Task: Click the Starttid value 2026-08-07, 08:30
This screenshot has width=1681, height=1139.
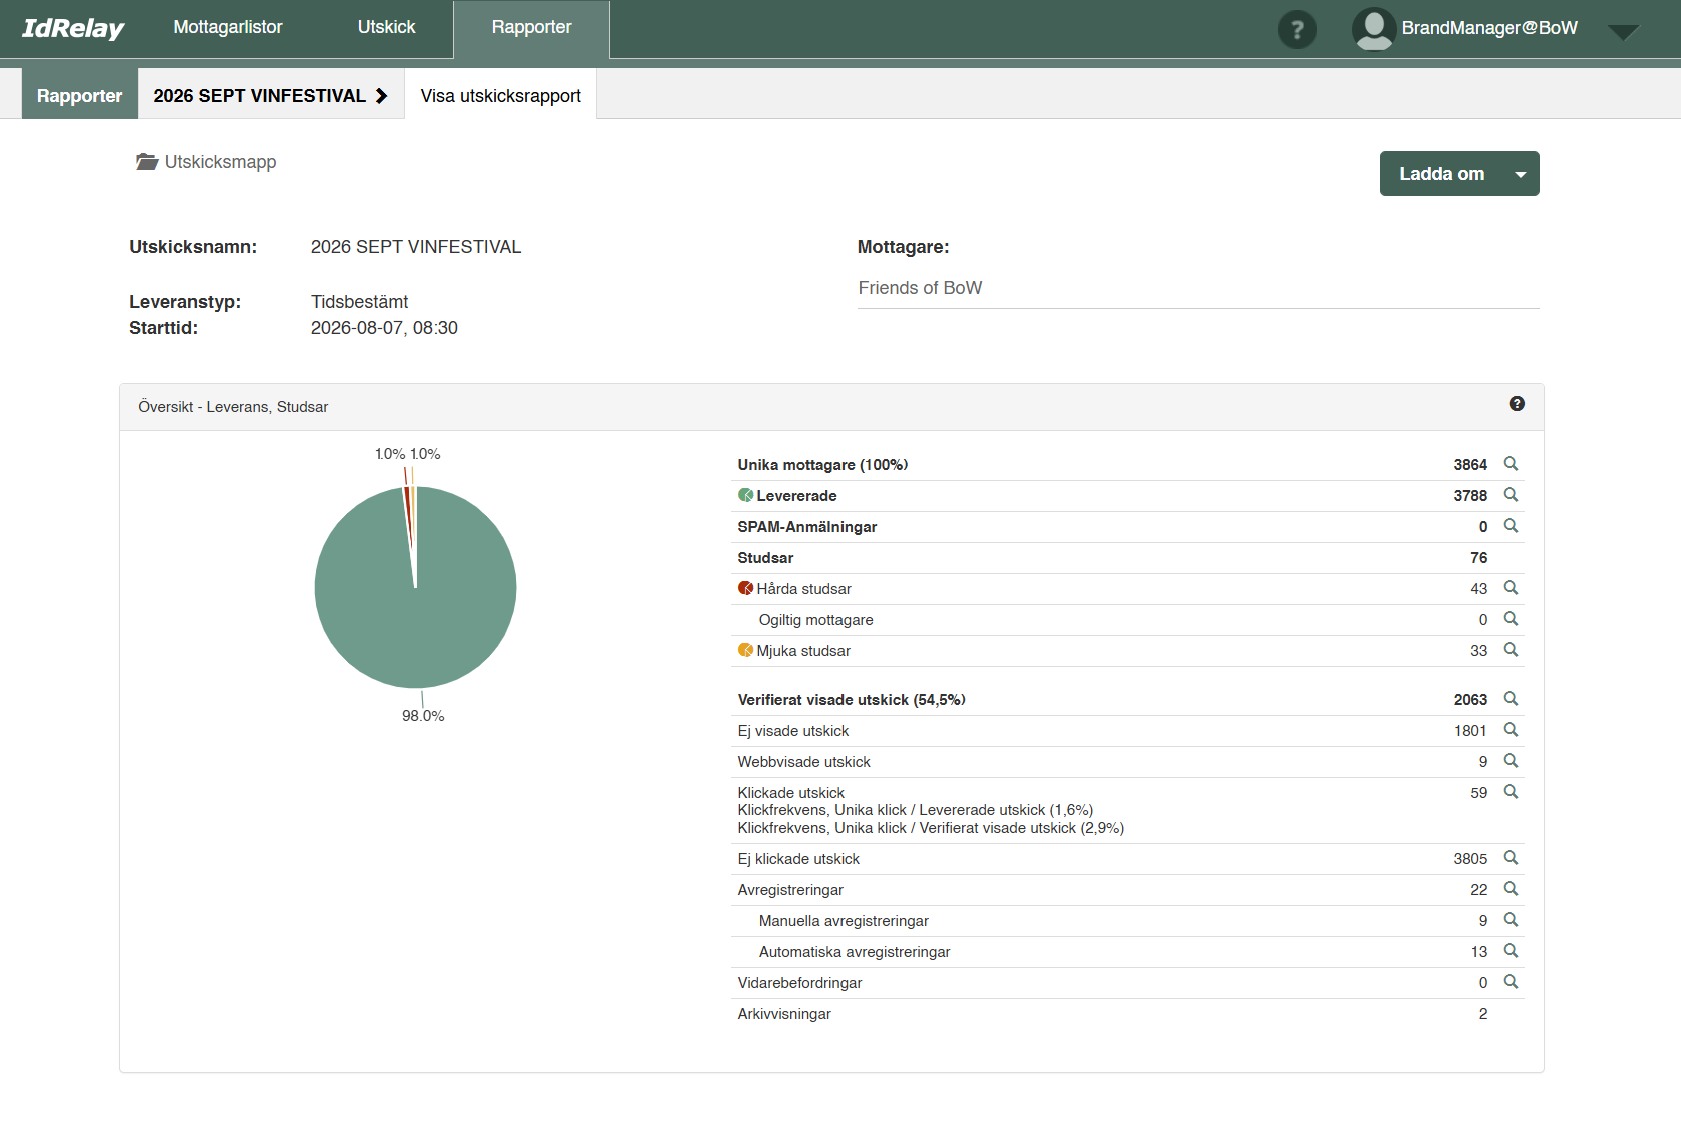Action: click(x=384, y=328)
